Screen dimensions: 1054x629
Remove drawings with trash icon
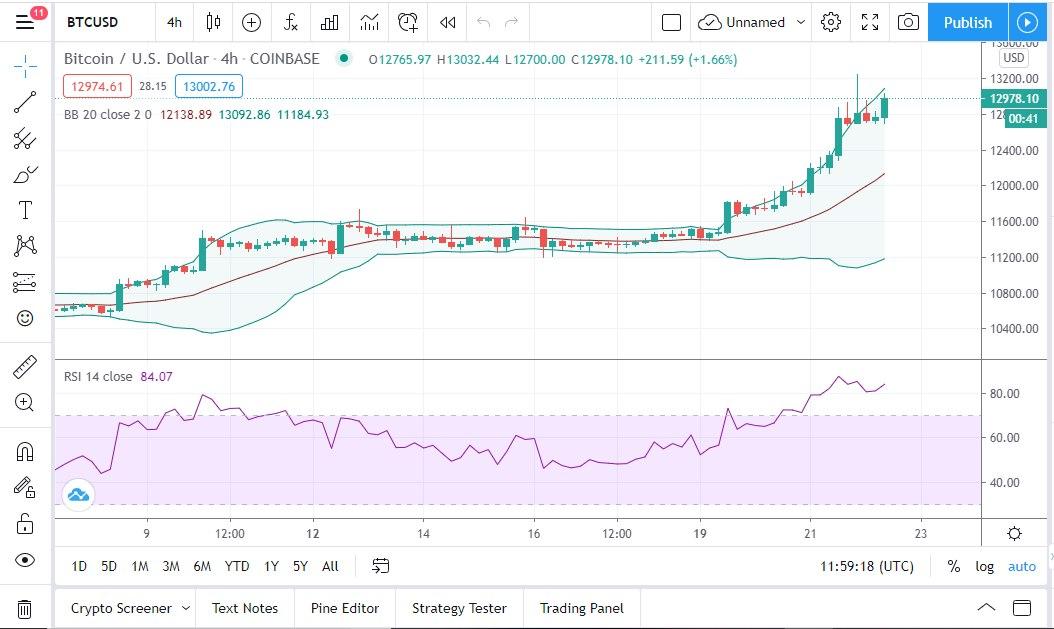[24, 609]
